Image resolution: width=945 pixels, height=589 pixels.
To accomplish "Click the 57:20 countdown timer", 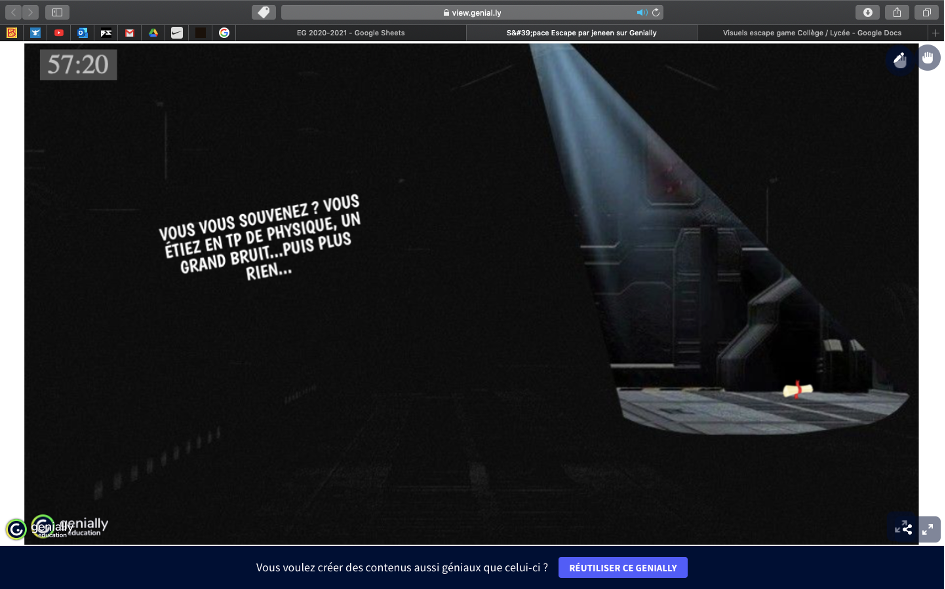I will click(78, 65).
